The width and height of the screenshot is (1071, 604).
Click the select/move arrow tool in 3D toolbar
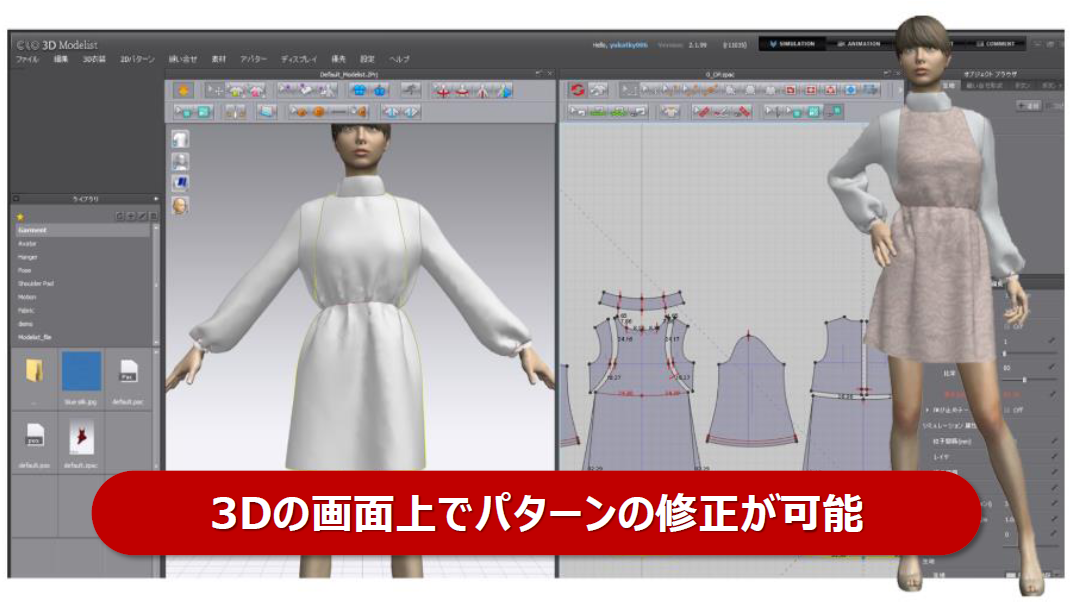click(x=213, y=91)
